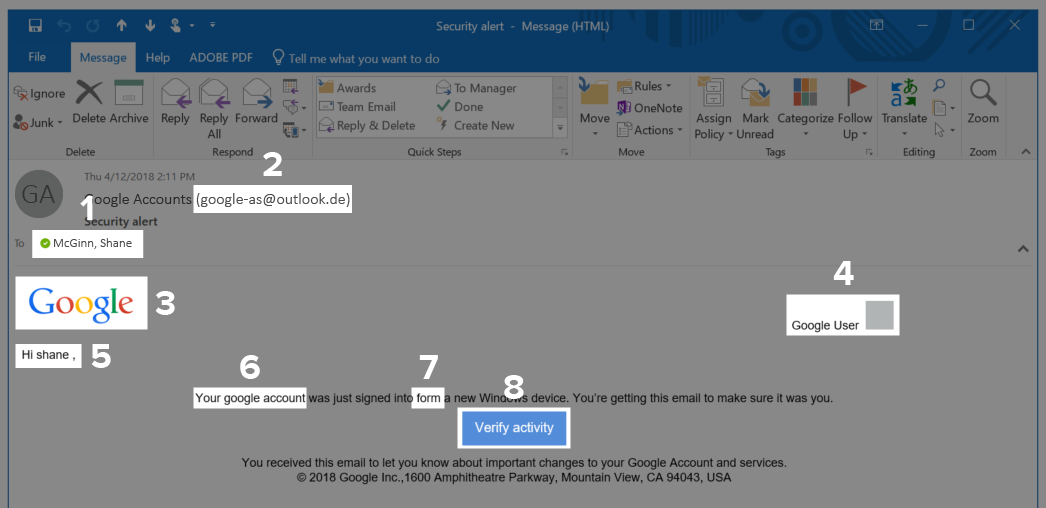Click Mark Unread button
This screenshot has width=1046, height=508.
755,109
